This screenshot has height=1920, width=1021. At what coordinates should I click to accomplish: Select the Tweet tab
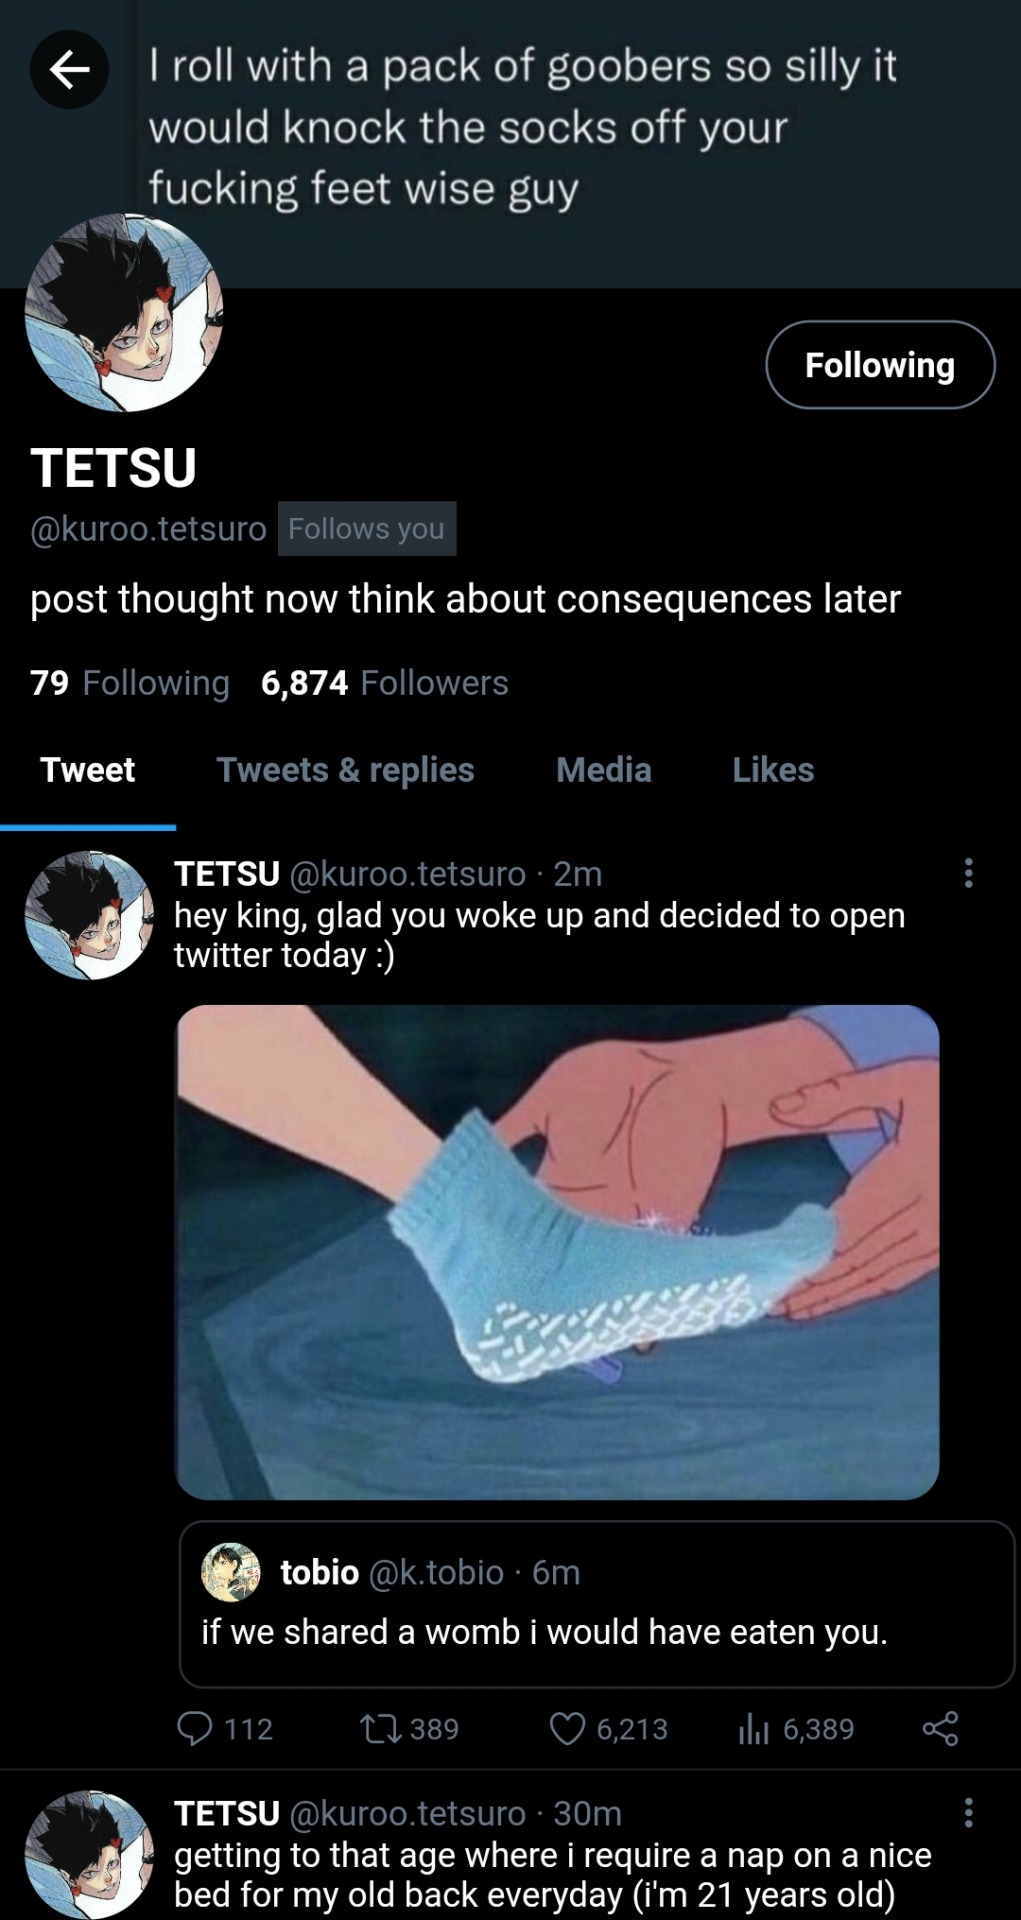coord(88,770)
